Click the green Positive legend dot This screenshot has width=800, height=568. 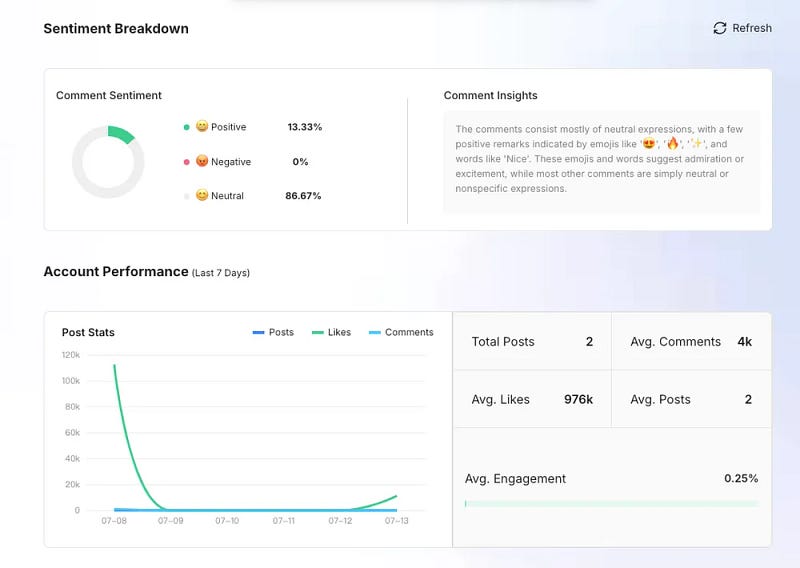point(186,127)
